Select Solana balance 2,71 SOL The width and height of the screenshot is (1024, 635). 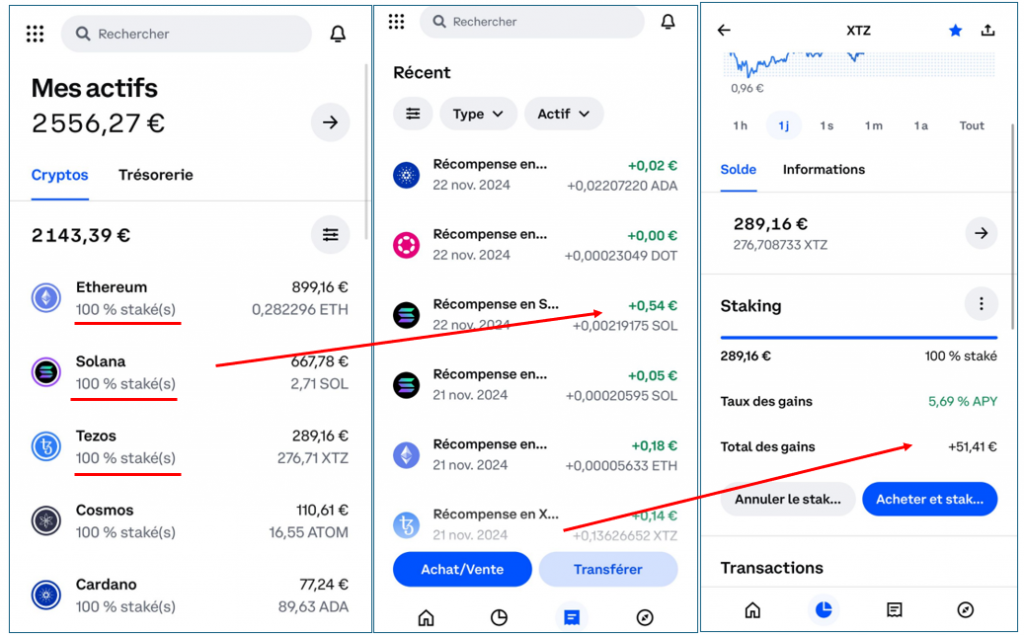pos(319,384)
